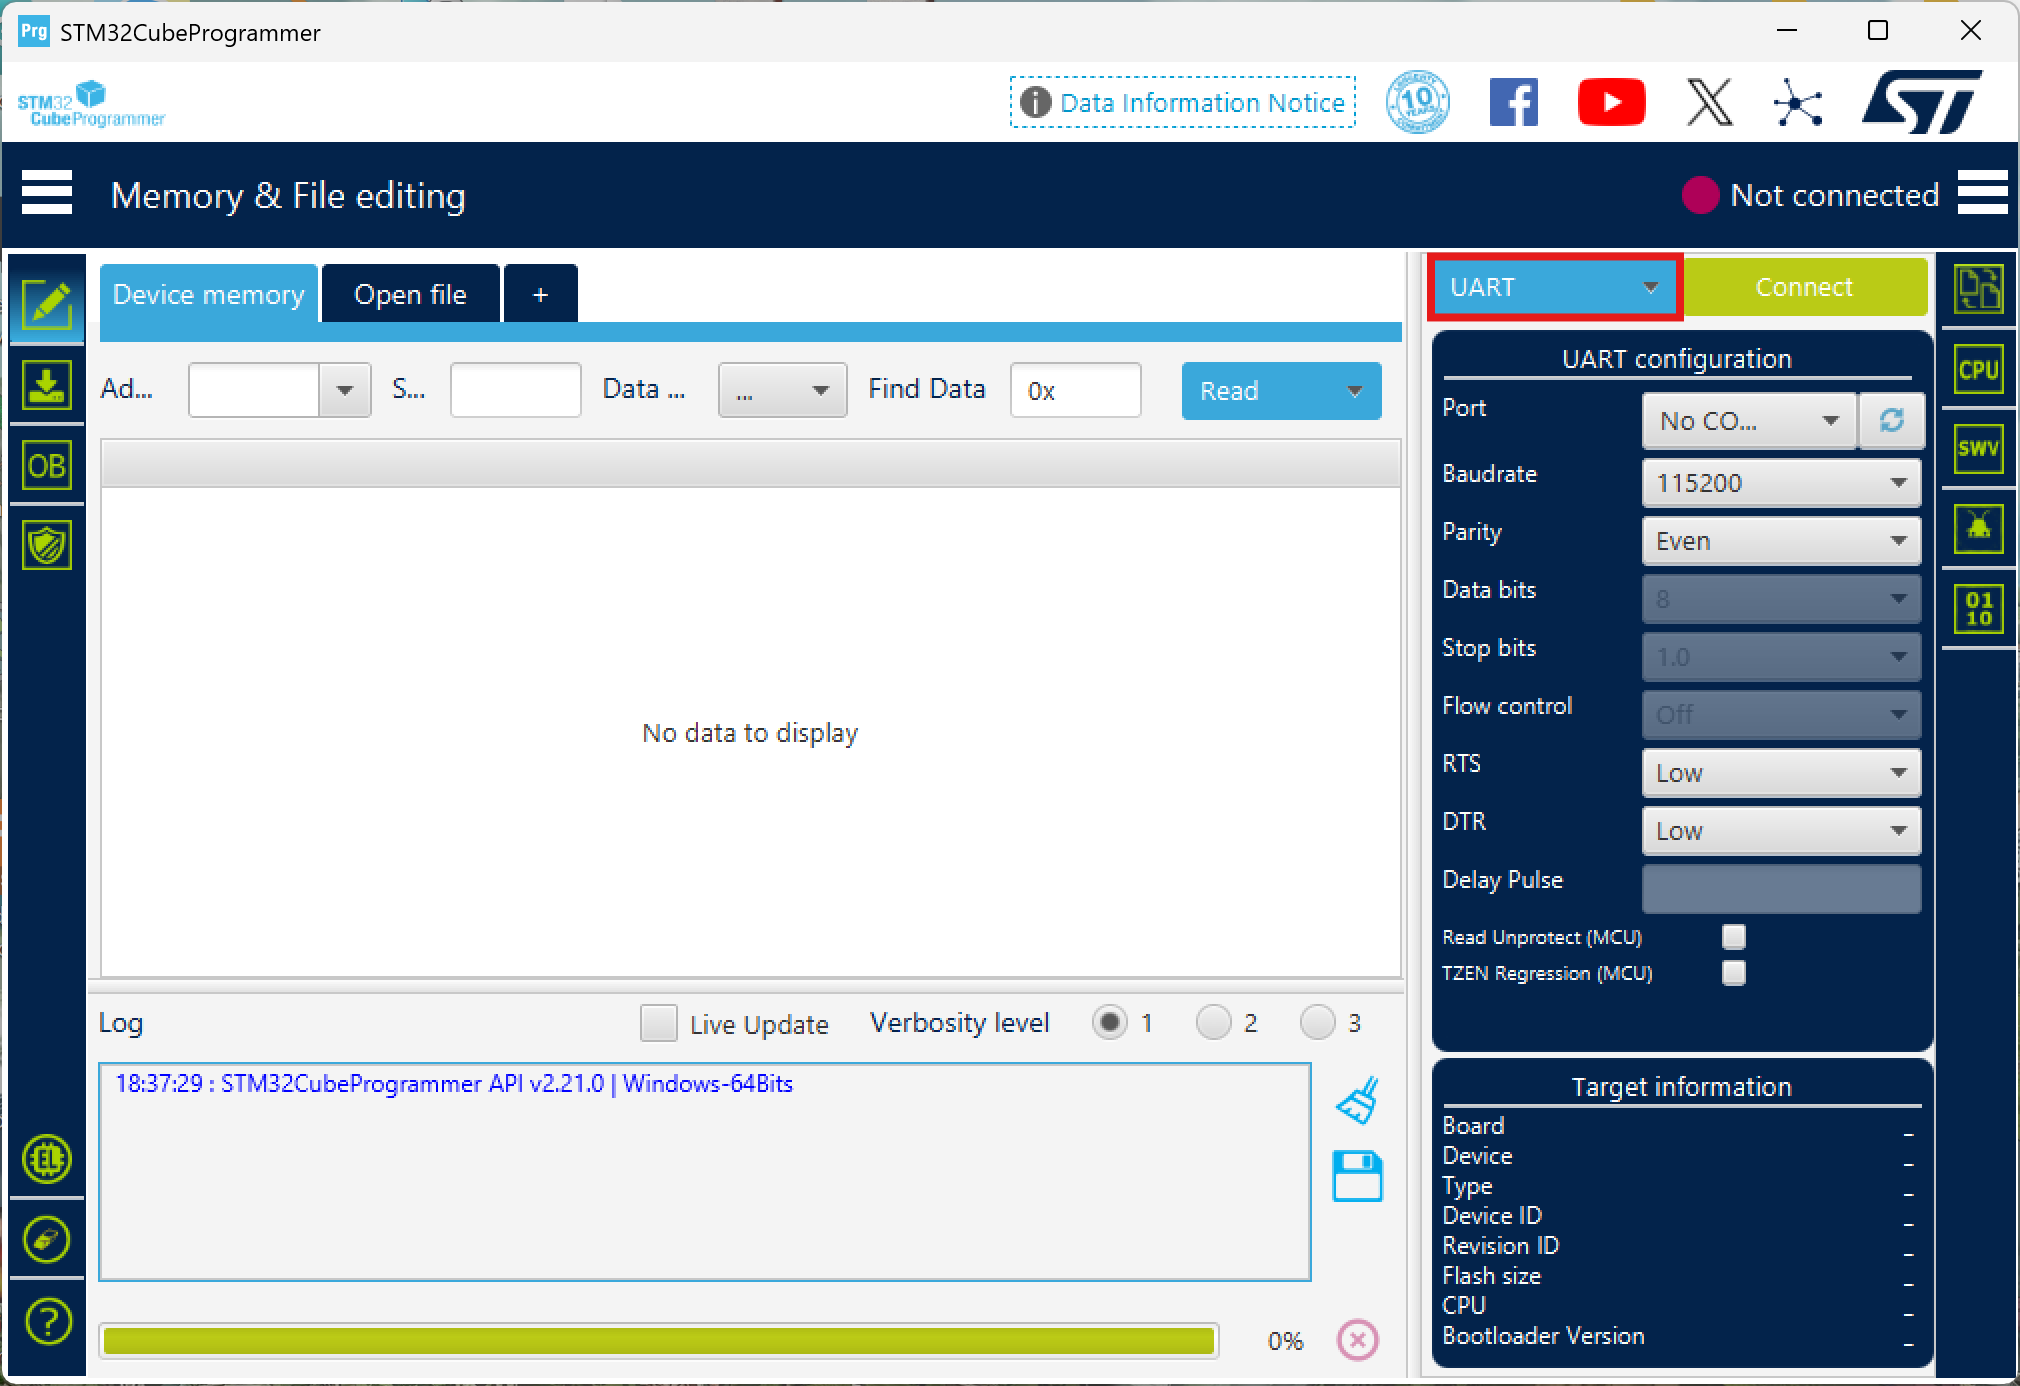
Task: Click the CPU icon in right sidebar
Action: click(x=1977, y=370)
